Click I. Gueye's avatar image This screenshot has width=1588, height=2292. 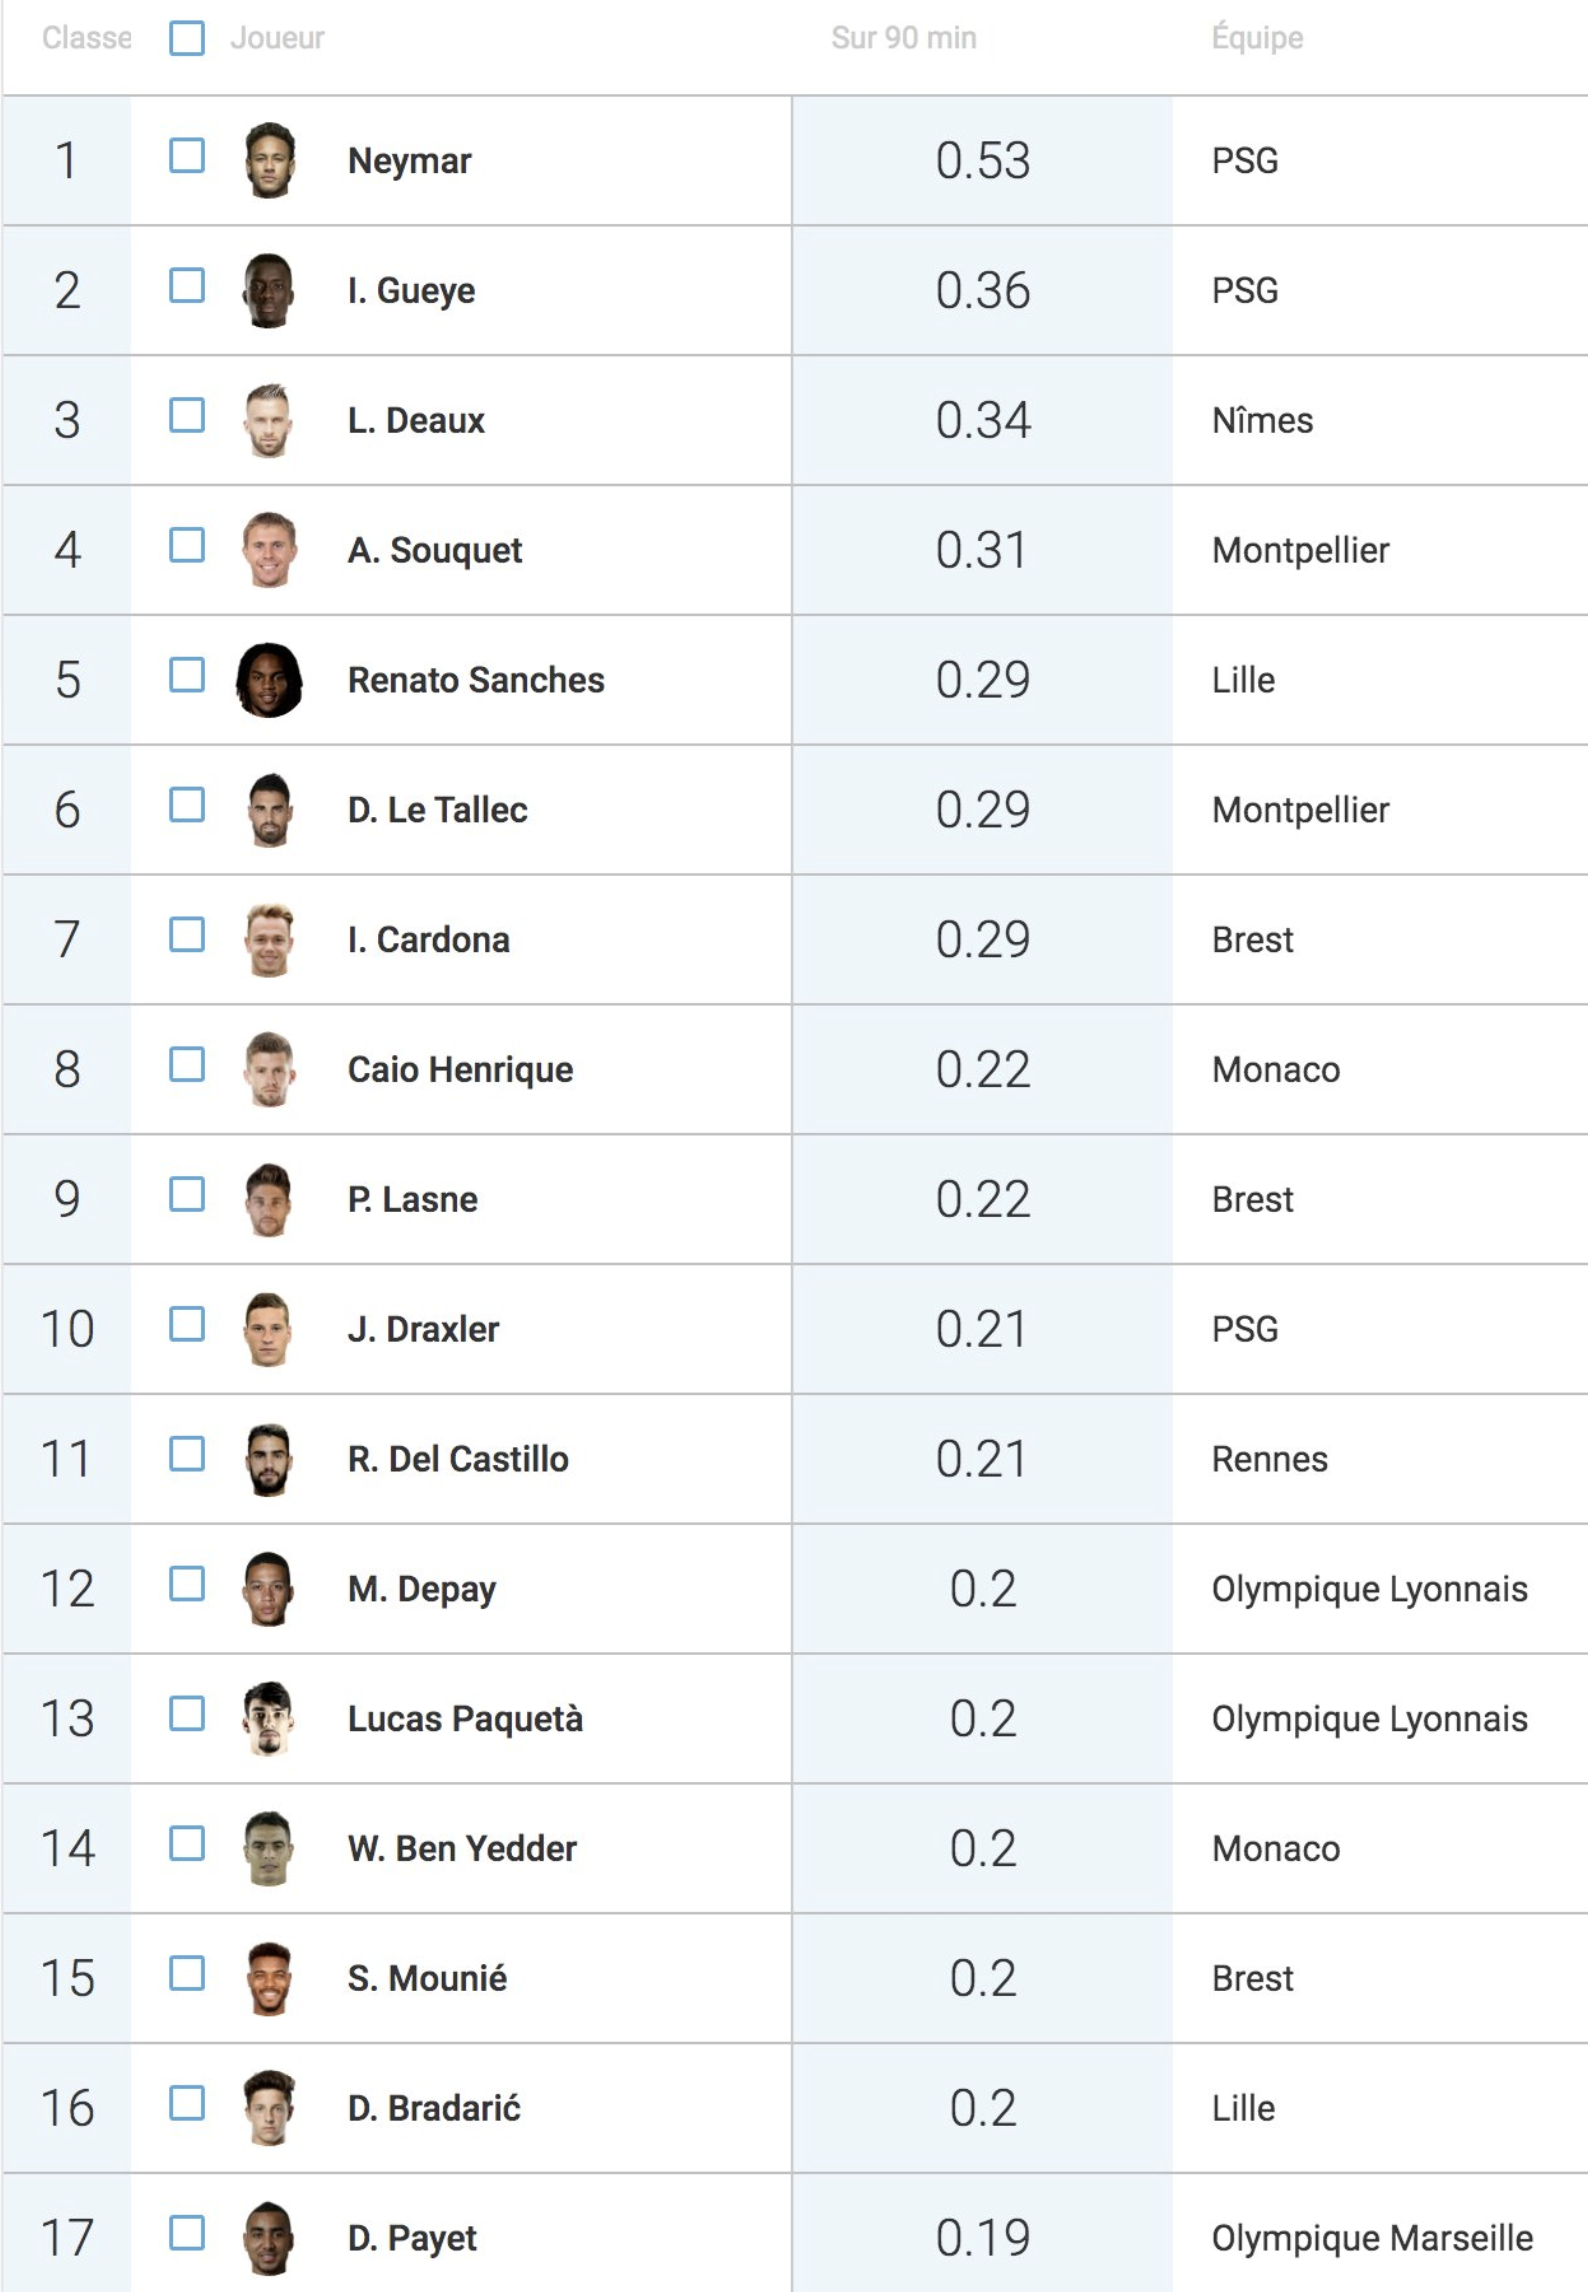[269, 290]
